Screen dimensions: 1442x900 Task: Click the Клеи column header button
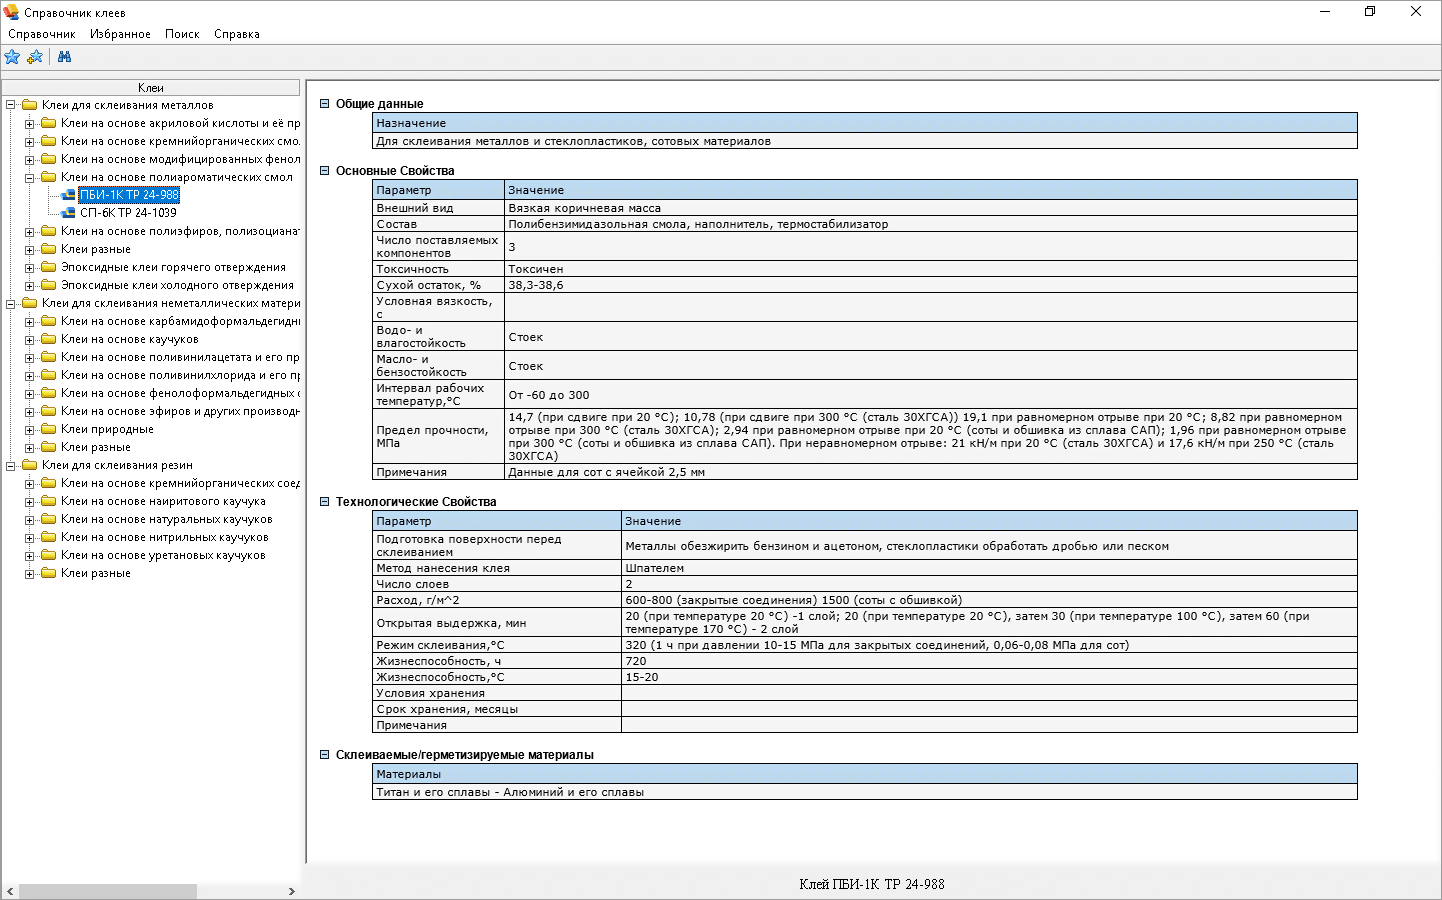[x=151, y=88]
